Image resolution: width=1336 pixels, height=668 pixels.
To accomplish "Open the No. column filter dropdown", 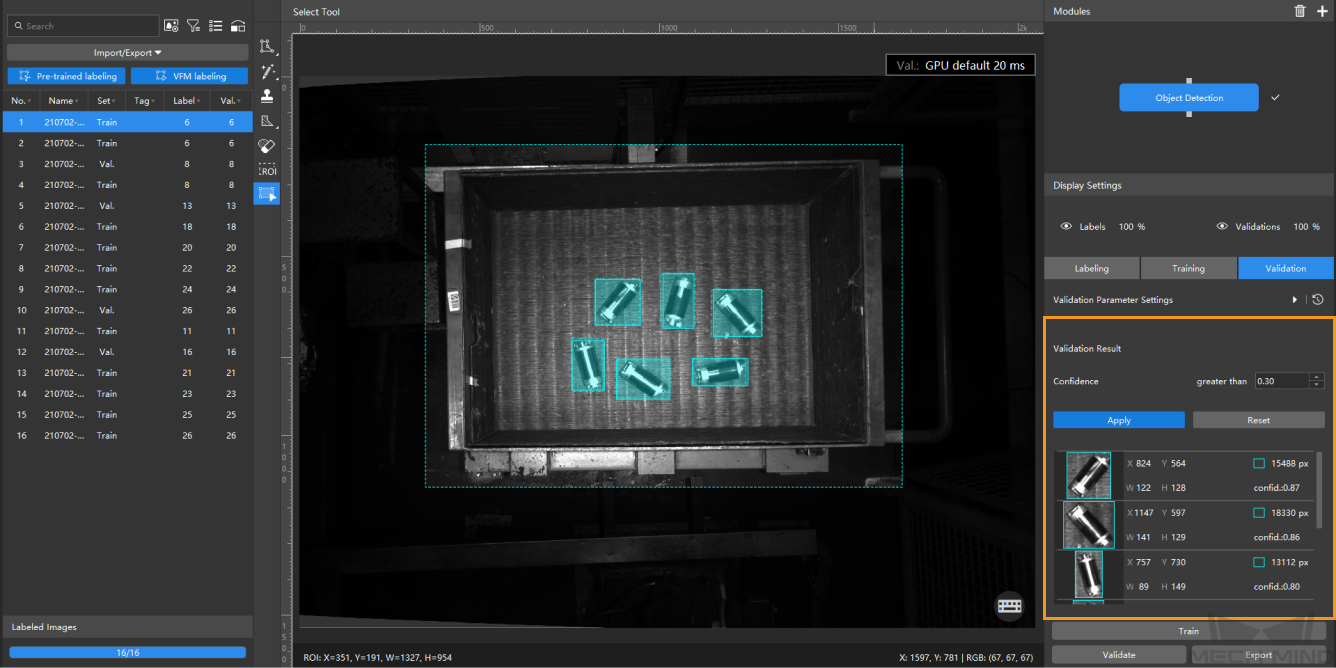I will pos(30,101).
